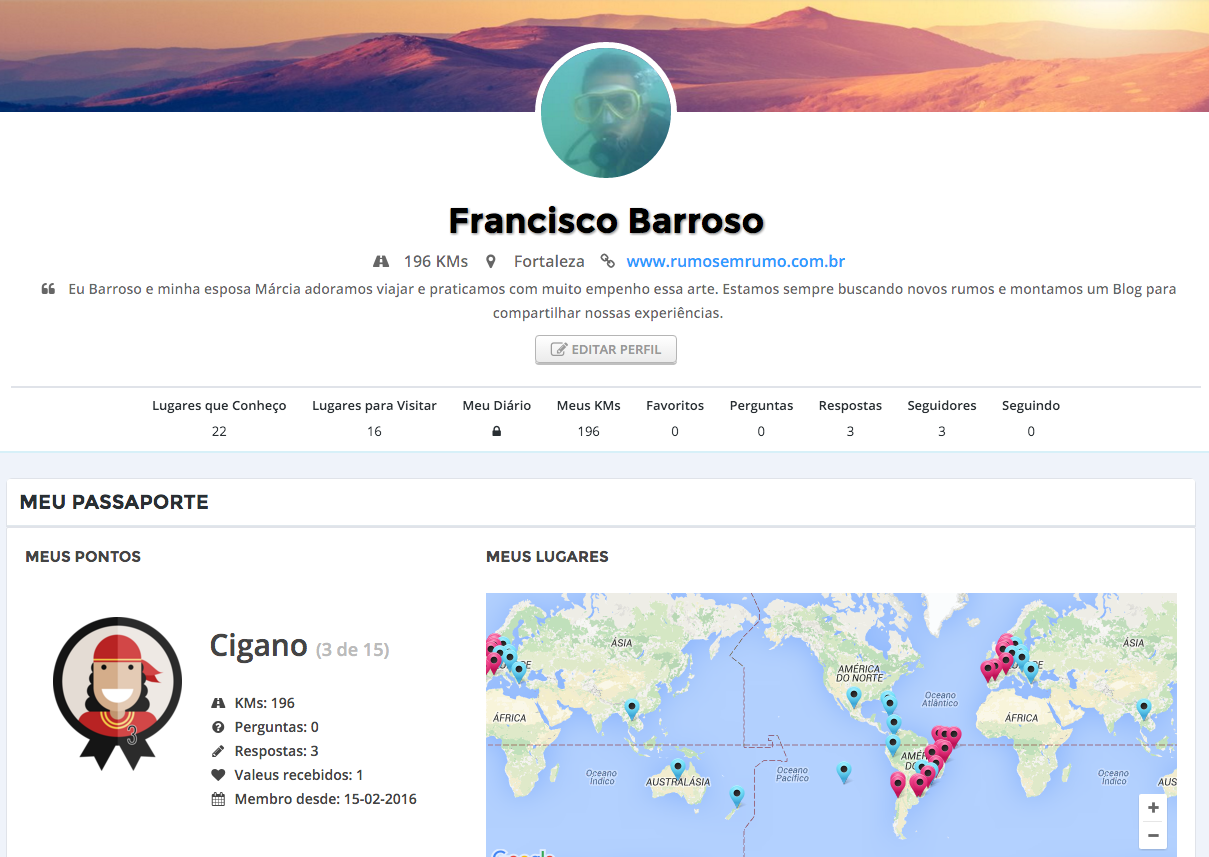This screenshot has width=1209, height=857.
Task: Open the Lugares que Conheço tab
Action: 219,406
